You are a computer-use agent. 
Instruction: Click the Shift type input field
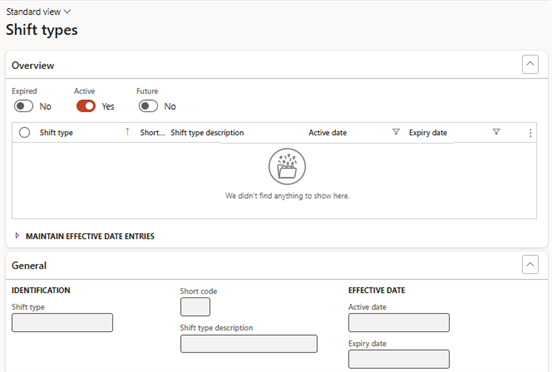pos(62,322)
